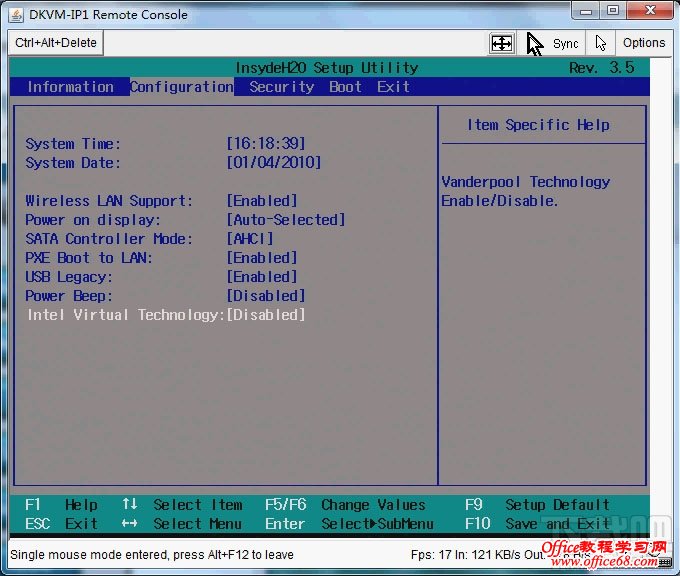
Task: Click the ESC Exit key hint
Action: pyautogui.click(x=61, y=524)
